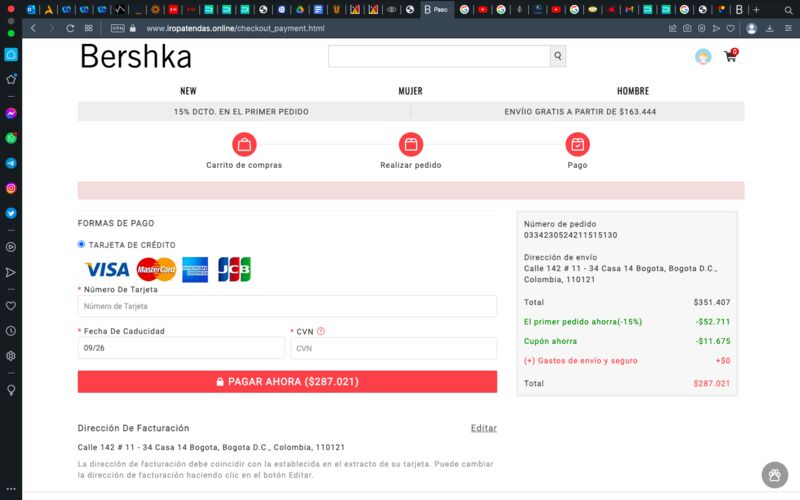Click the Bershka logo
Image resolution: width=800 pixels, height=500 pixels.
click(x=136, y=56)
